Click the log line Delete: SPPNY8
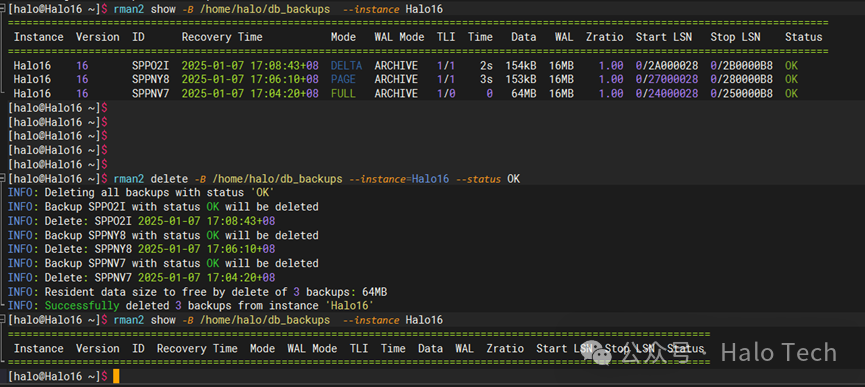Screen dimensions: 865x387 pos(141,249)
